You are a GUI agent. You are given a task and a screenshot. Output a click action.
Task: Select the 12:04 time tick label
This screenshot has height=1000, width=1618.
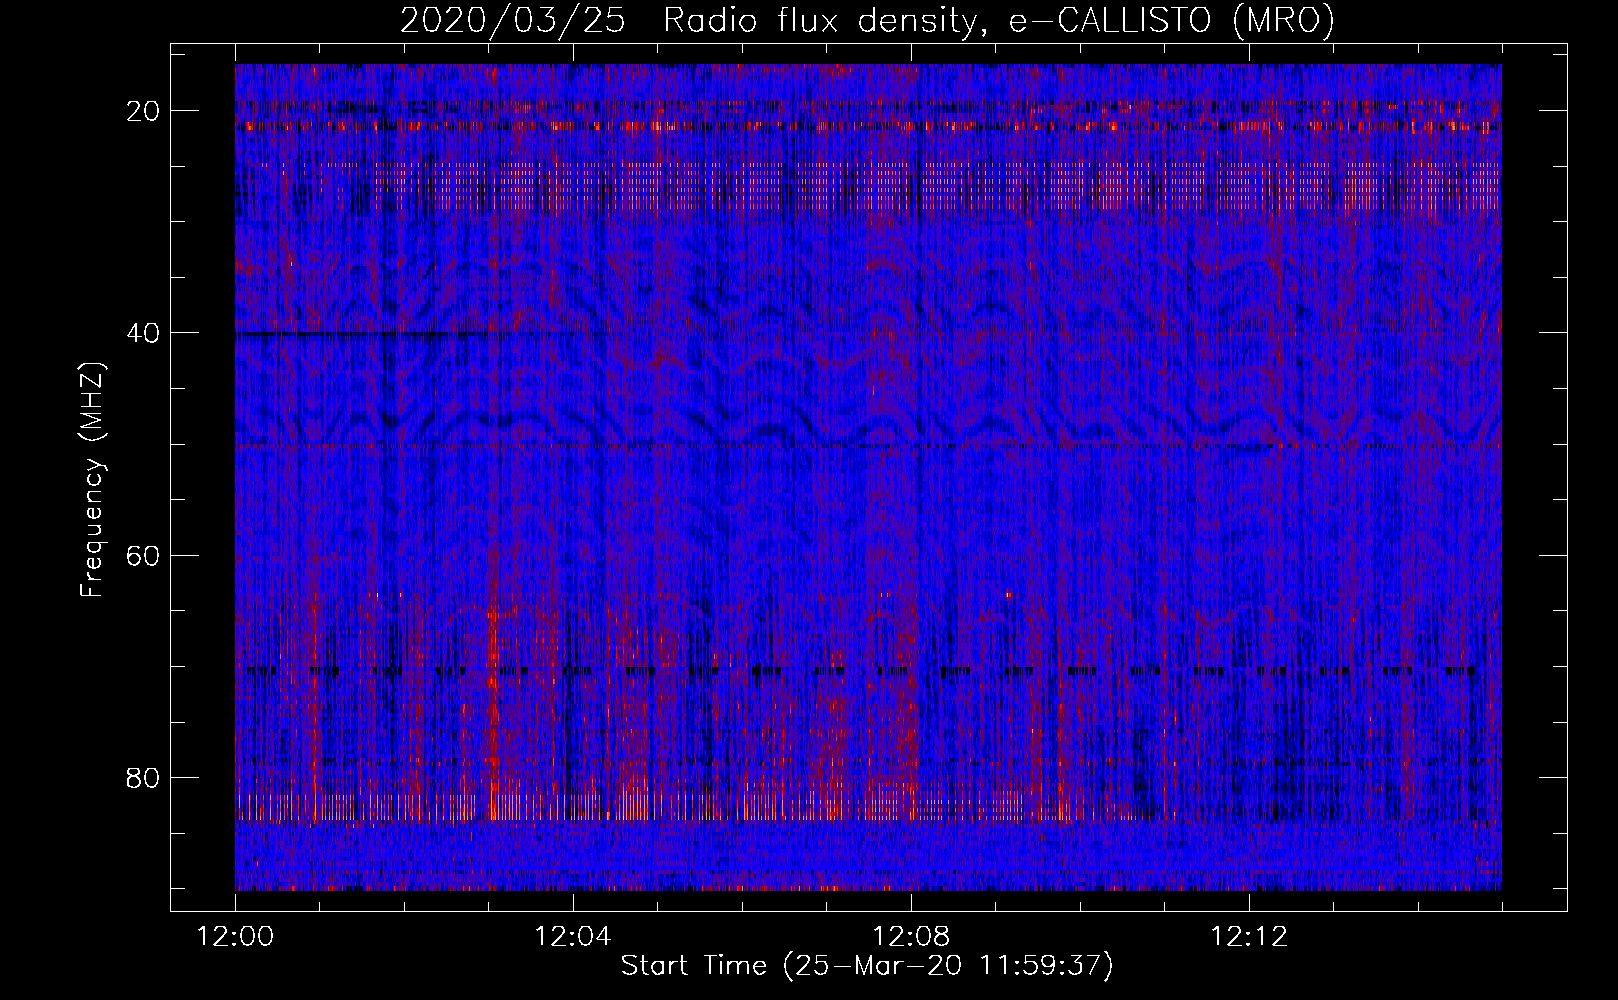[573, 937]
